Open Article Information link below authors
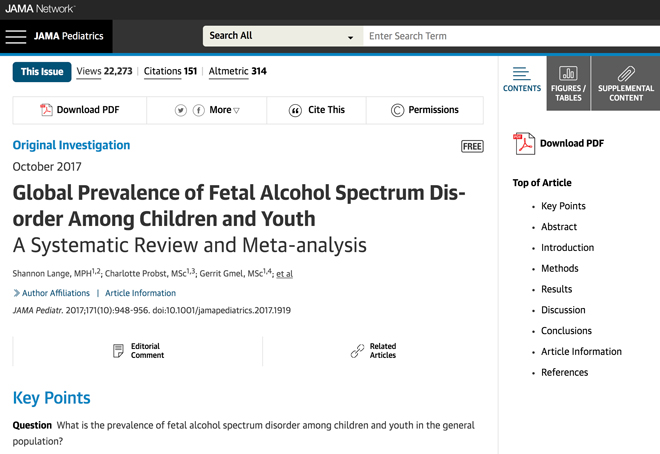The width and height of the screenshot is (660, 454). 140,293
